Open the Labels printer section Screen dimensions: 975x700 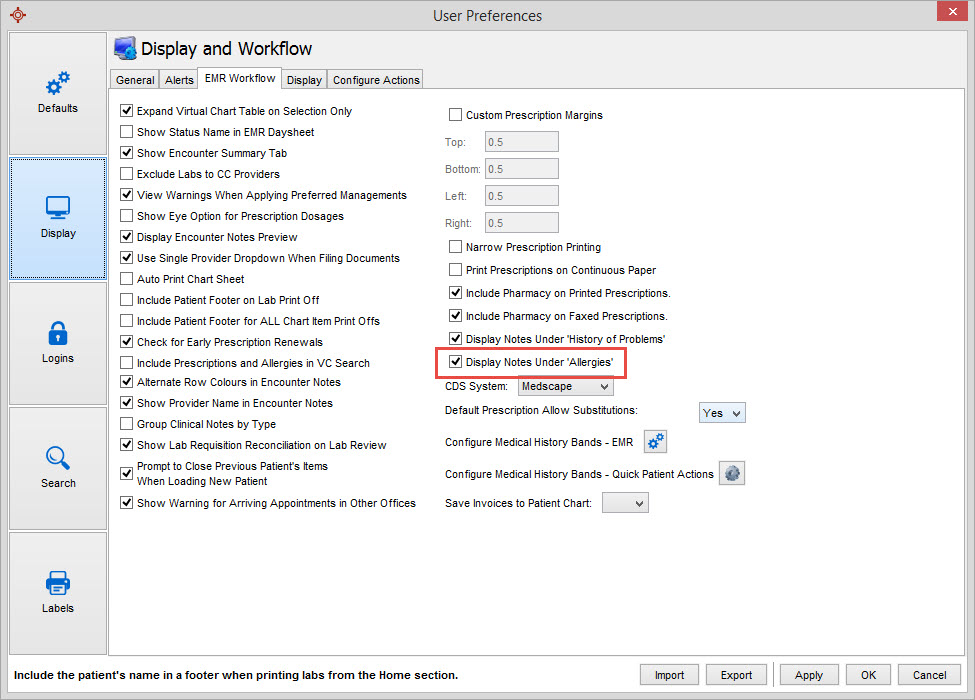click(58, 592)
